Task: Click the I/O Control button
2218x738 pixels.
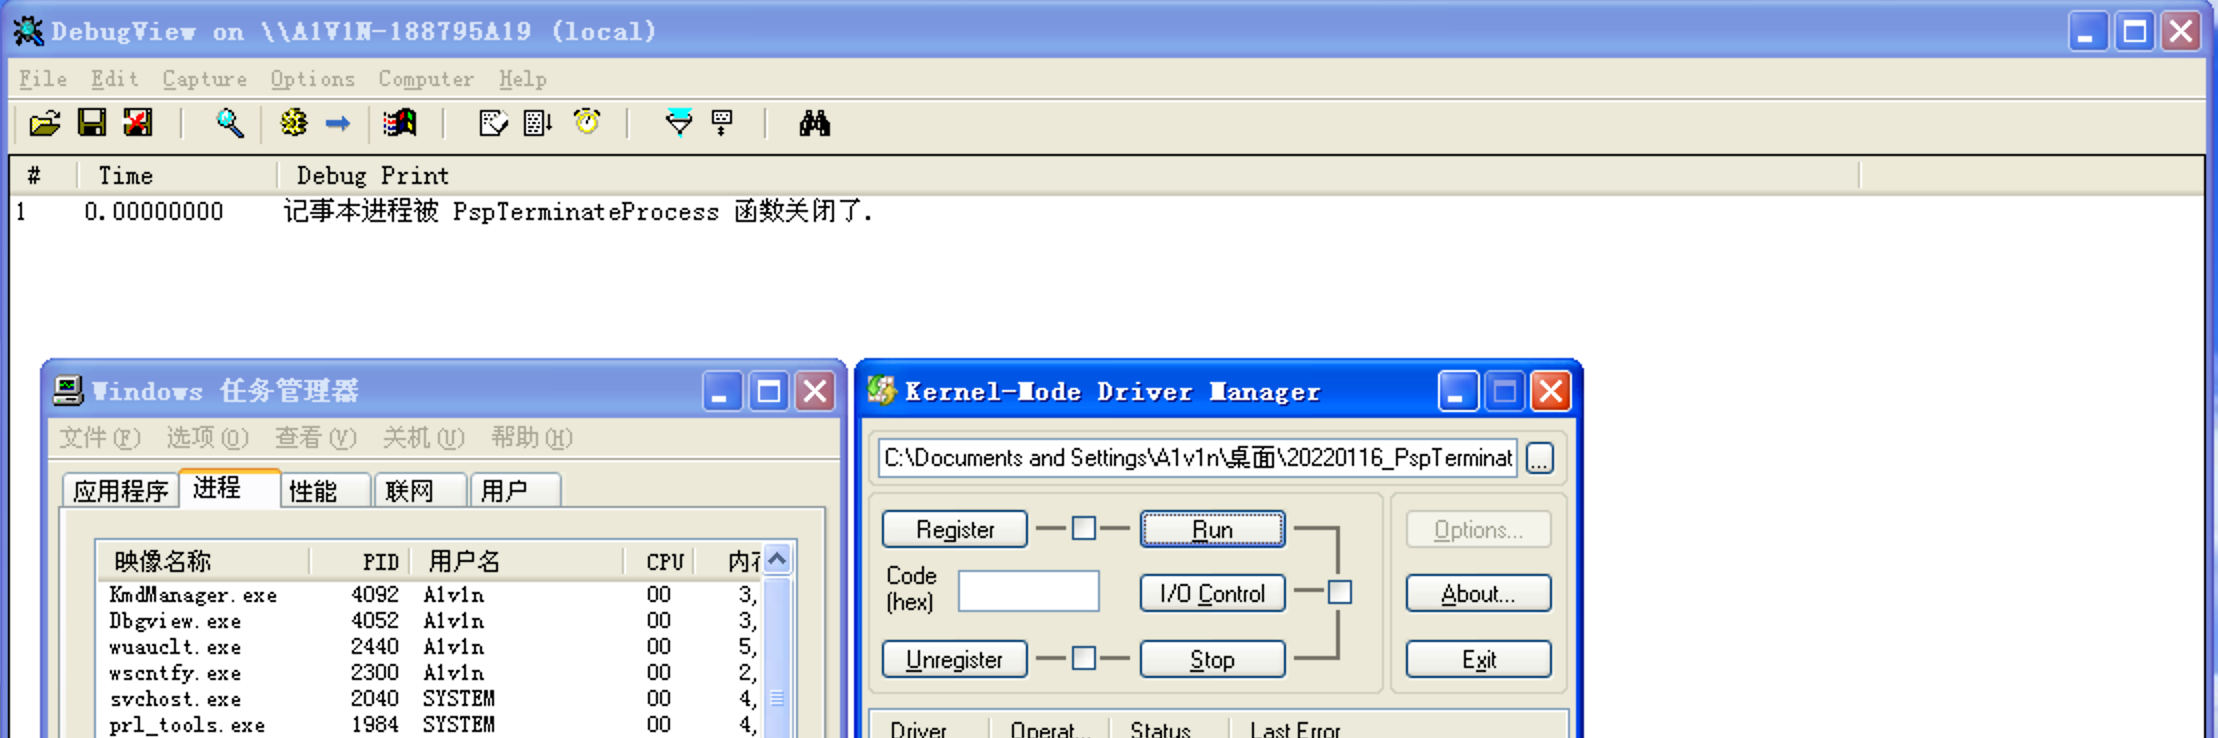Action: coord(1213,593)
